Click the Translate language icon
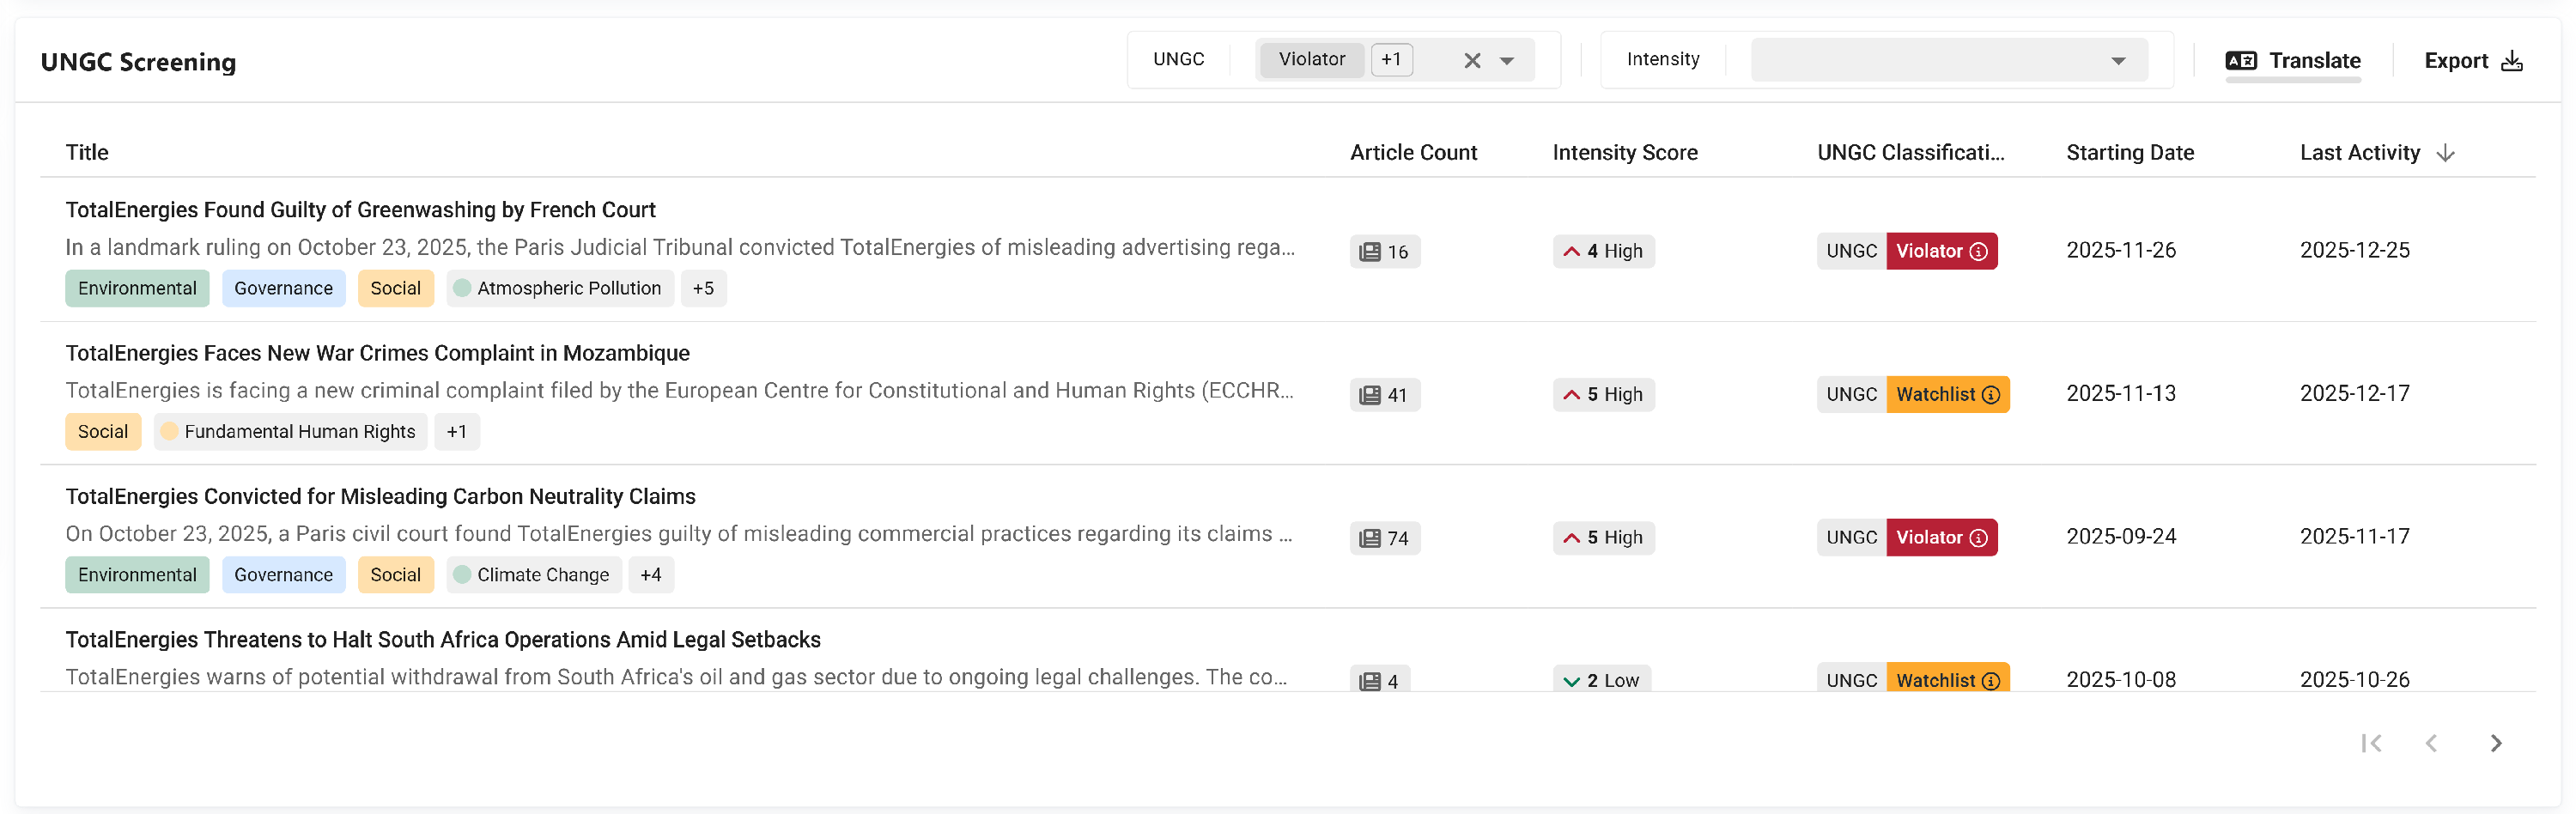The image size is (2576, 814). coord(2241,61)
